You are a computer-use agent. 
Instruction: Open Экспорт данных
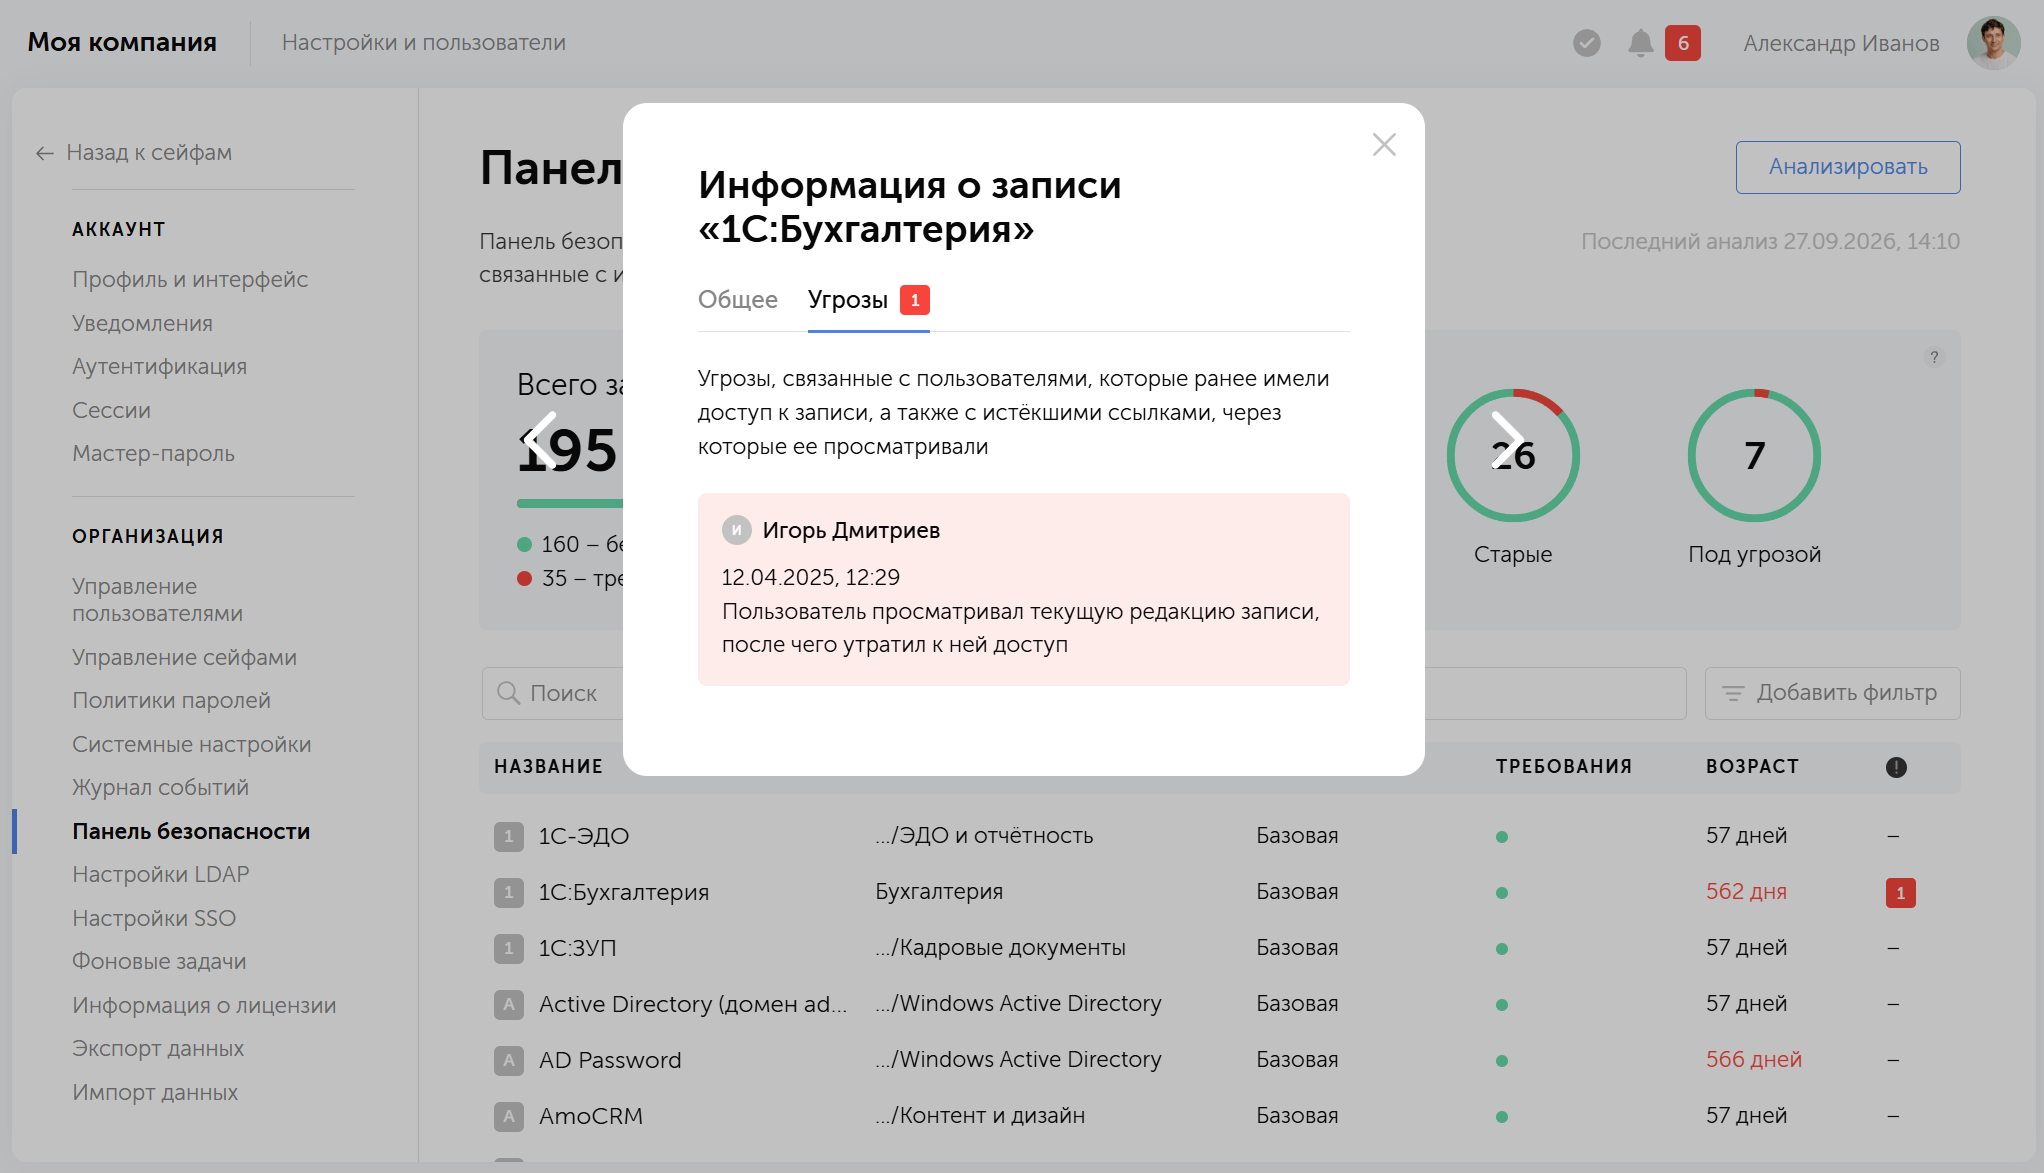tap(158, 1049)
